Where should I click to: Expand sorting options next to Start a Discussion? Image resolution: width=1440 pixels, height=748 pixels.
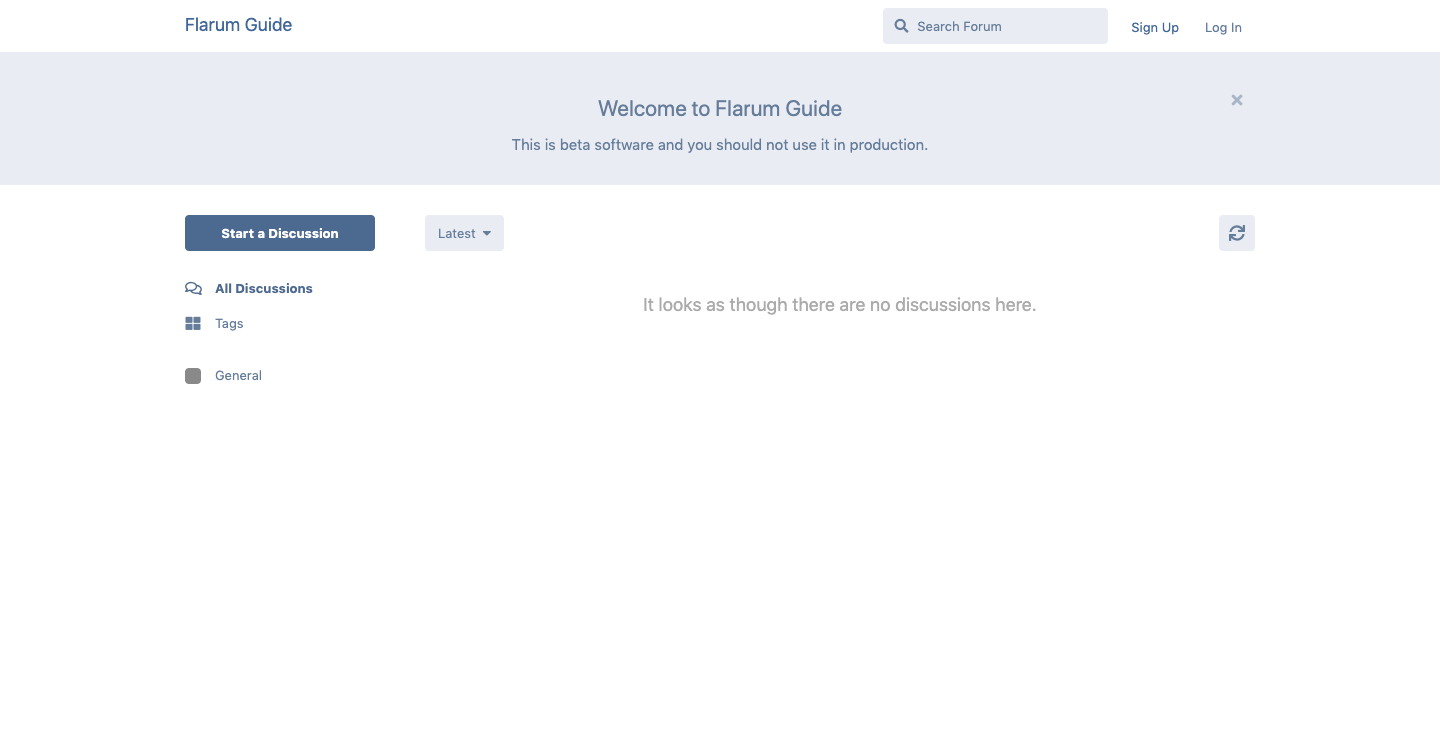(x=463, y=232)
